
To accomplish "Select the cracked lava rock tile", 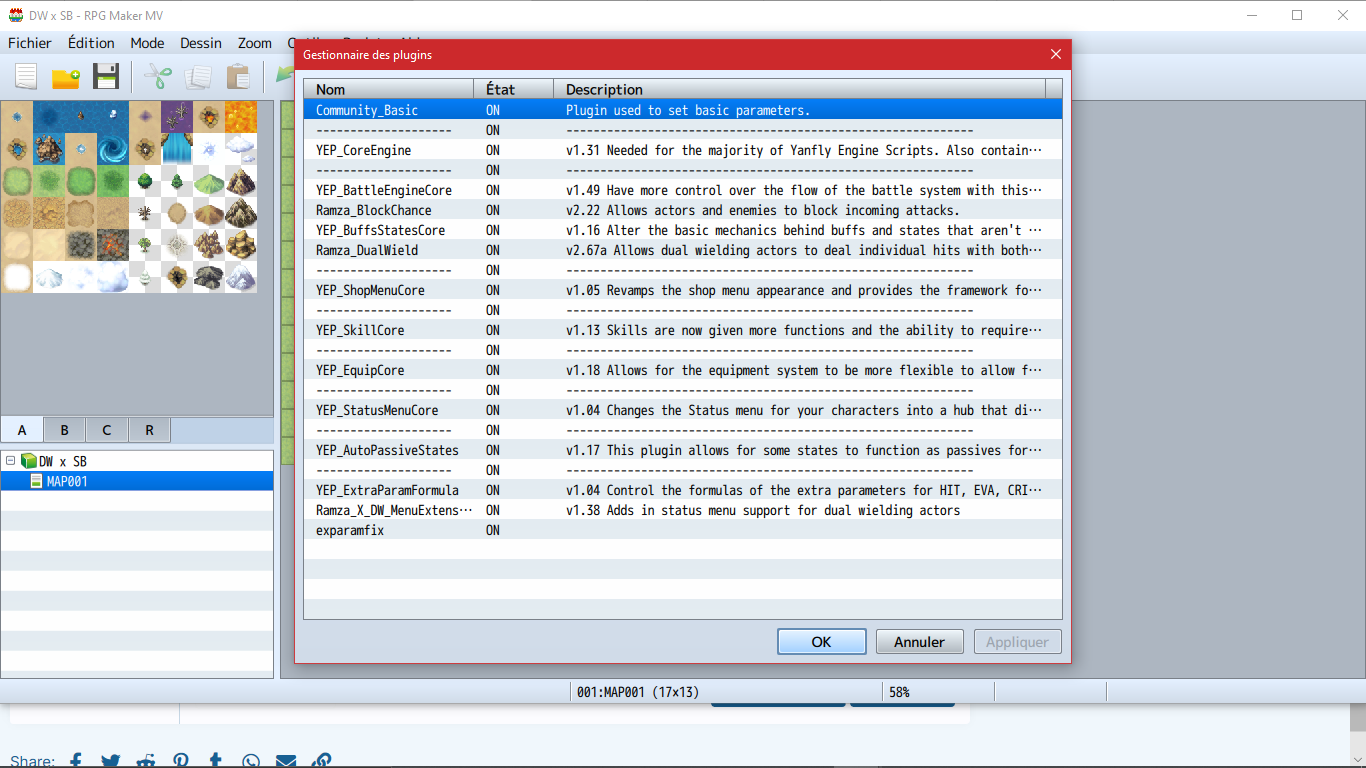I will click(x=113, y=245).
